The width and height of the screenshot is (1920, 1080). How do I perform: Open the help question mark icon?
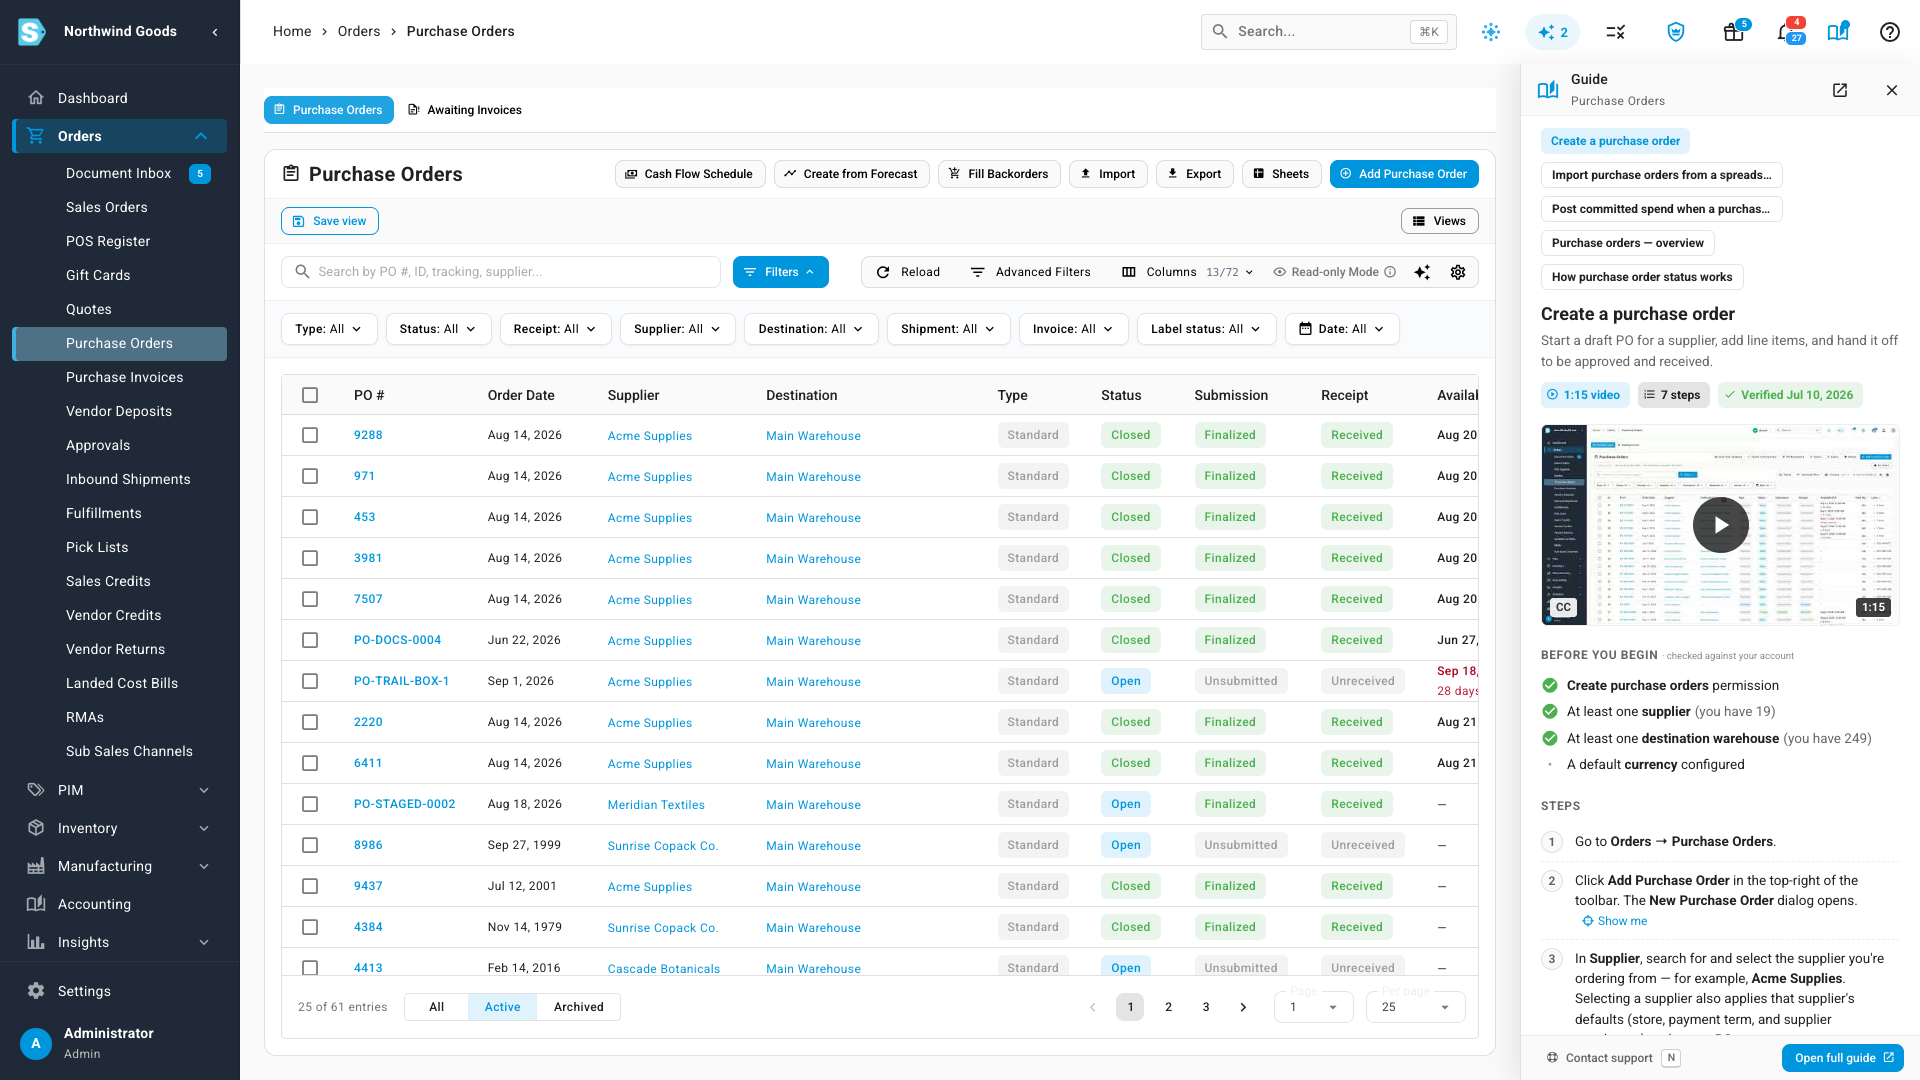click(x=1889, y=32)
